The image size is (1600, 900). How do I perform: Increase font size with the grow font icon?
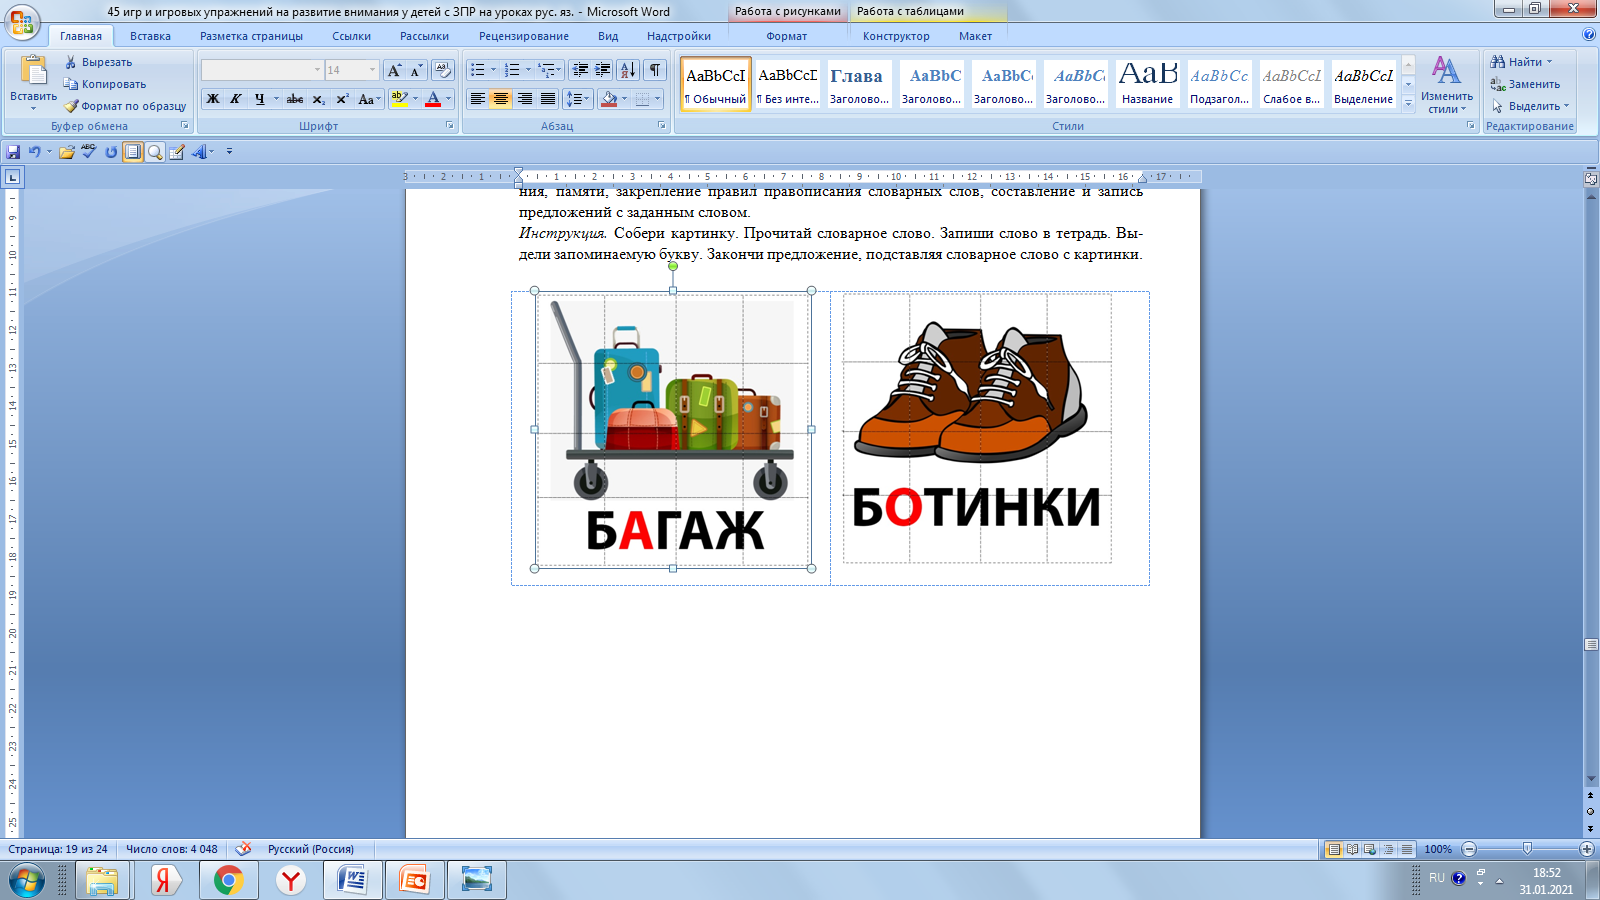tap(394, 70)
